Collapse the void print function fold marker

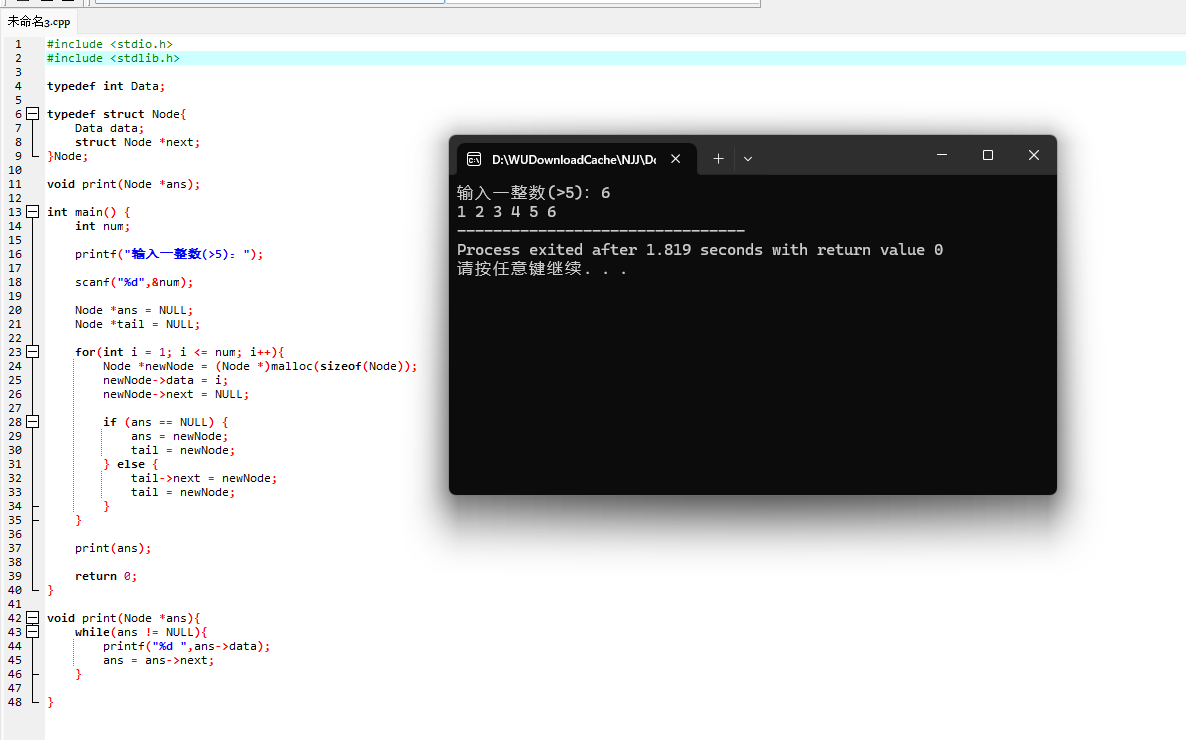coord(33,617)
